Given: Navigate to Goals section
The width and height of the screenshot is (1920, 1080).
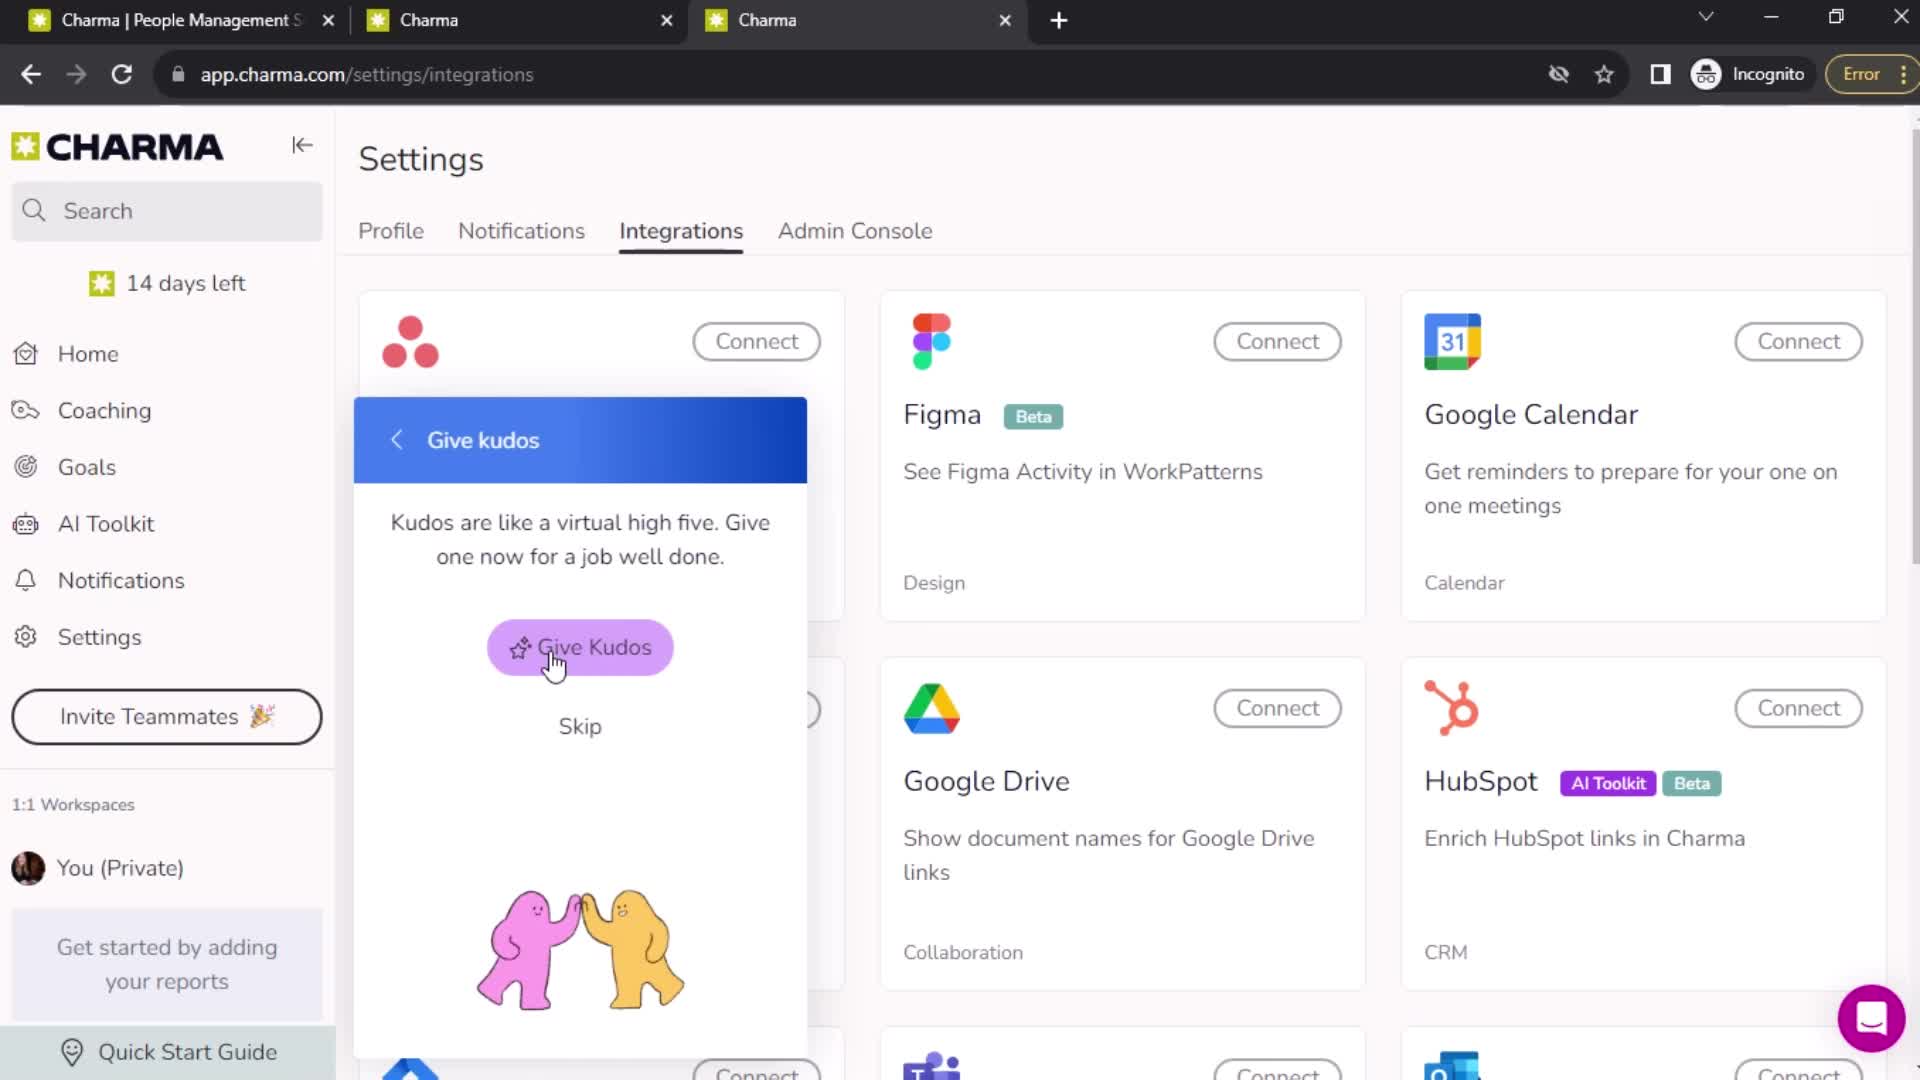Looking at the screenshot, I should coord(86,465).
